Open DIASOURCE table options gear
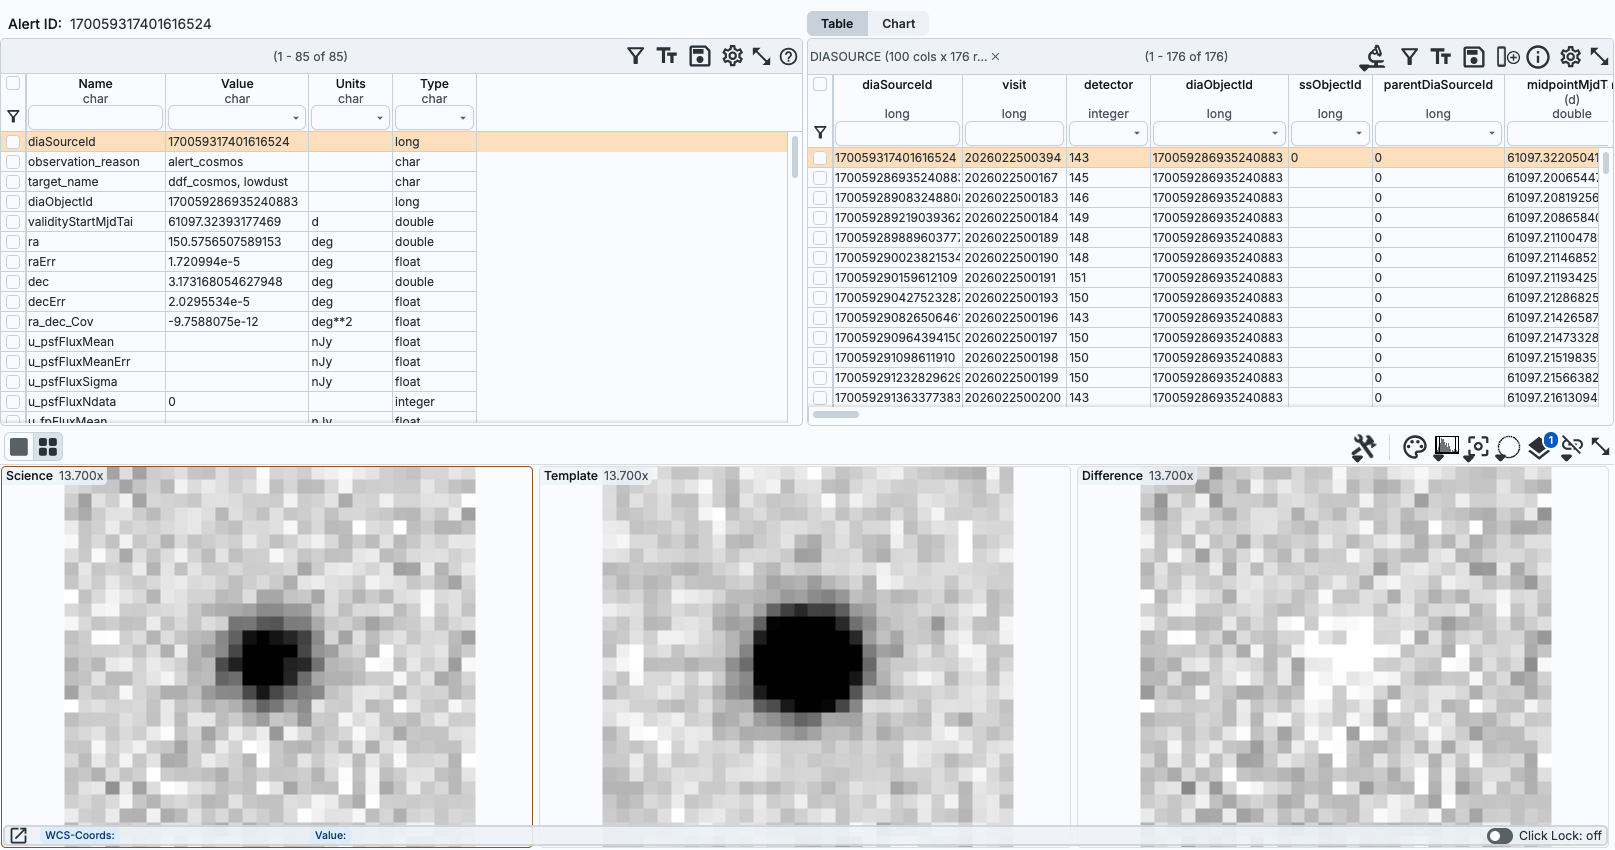The width and height of the screenshot is (1615, 850). click(1570, 56)
